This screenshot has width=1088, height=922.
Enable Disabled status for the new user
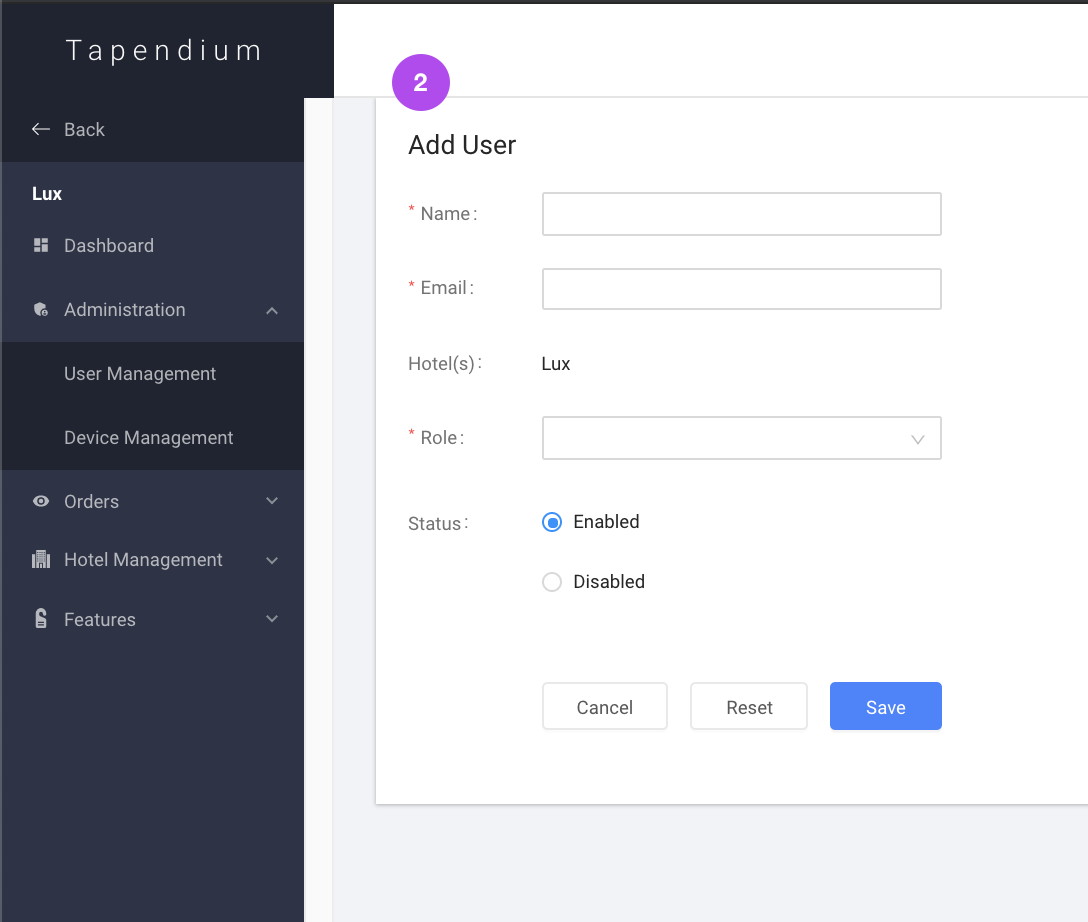pyautogui.click(x=552, y=581)
